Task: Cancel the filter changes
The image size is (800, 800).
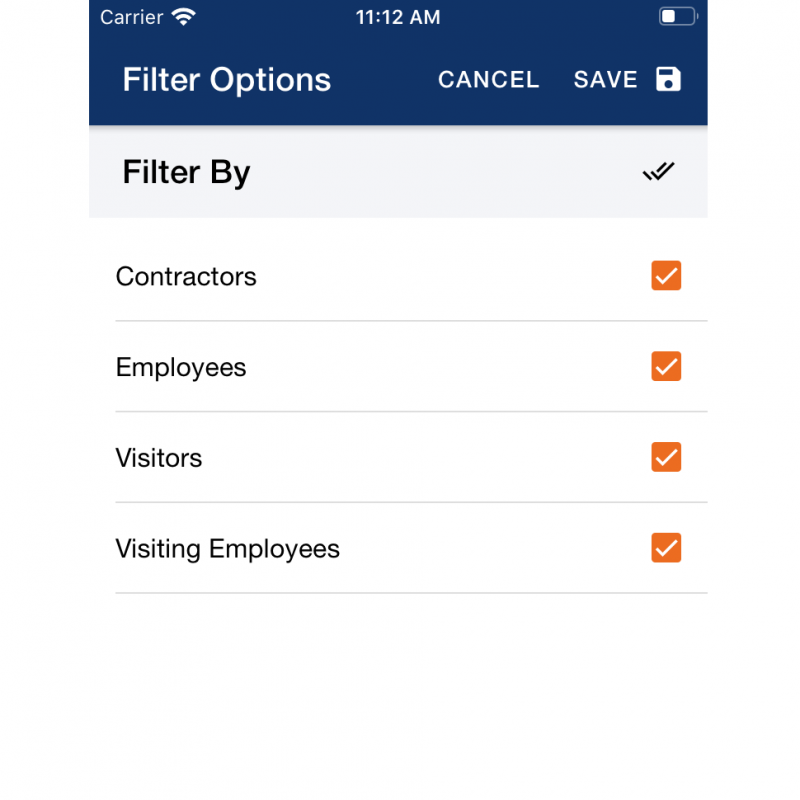Action: (x=488, y=80)
